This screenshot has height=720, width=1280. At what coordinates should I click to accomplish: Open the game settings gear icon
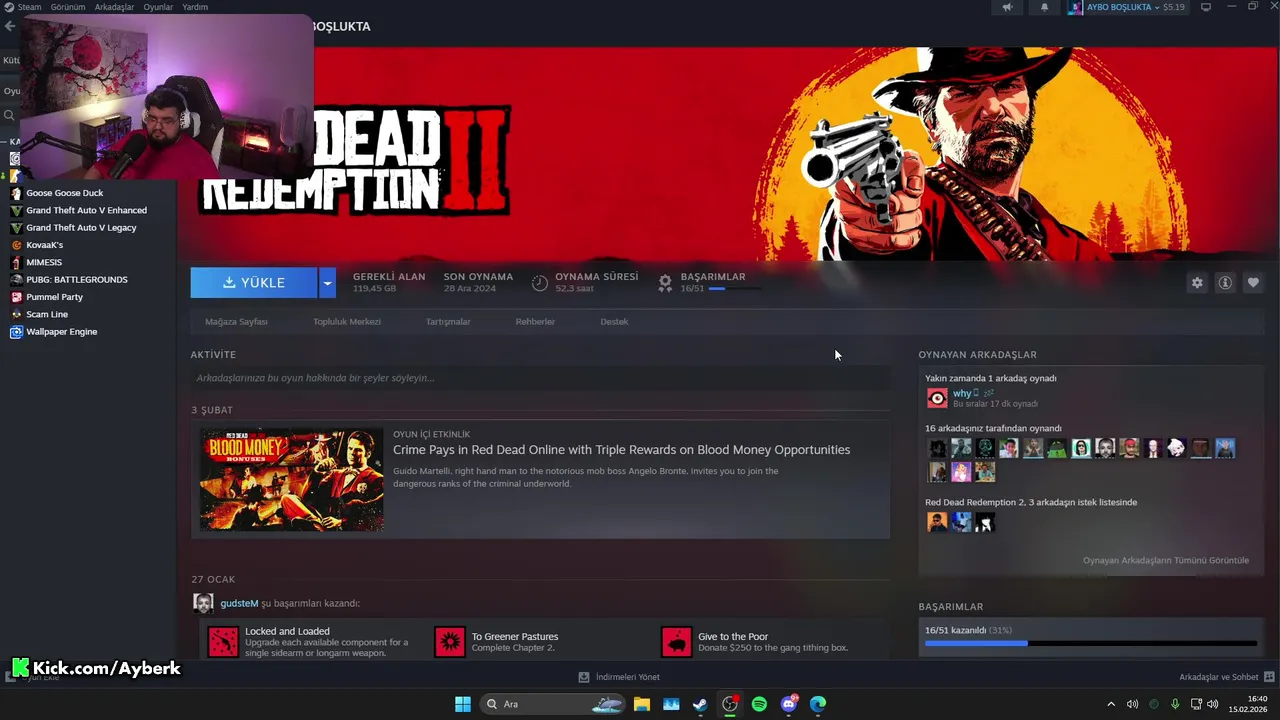click(1197, 283)
